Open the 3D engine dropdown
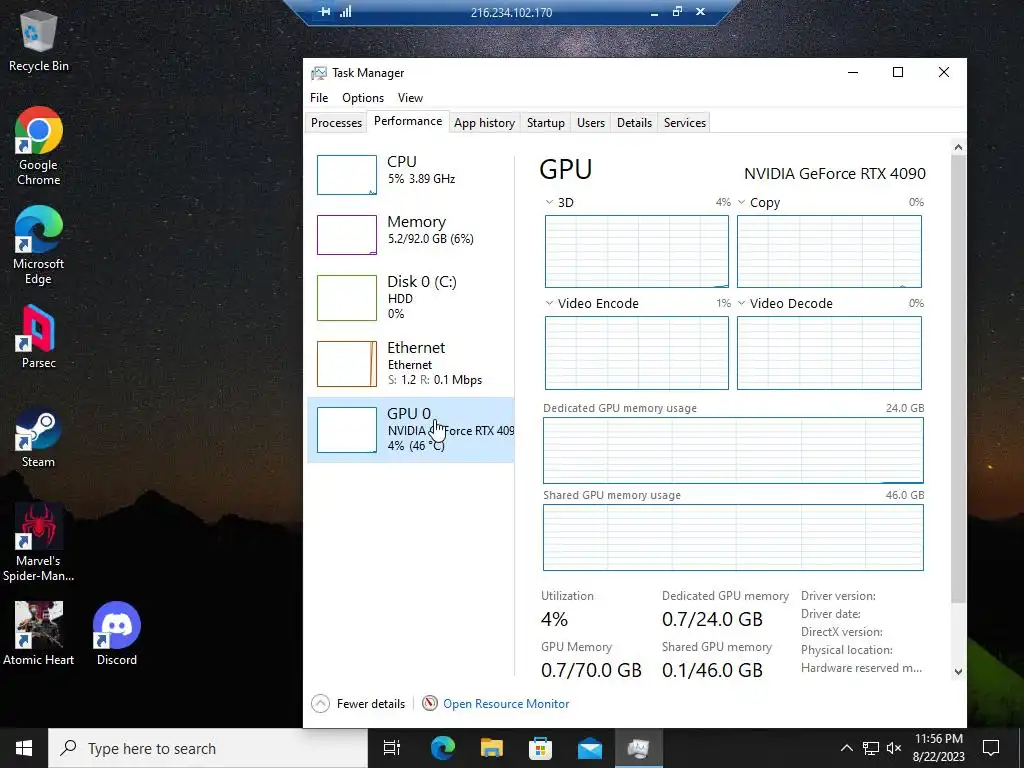 [x=550, y=202]
